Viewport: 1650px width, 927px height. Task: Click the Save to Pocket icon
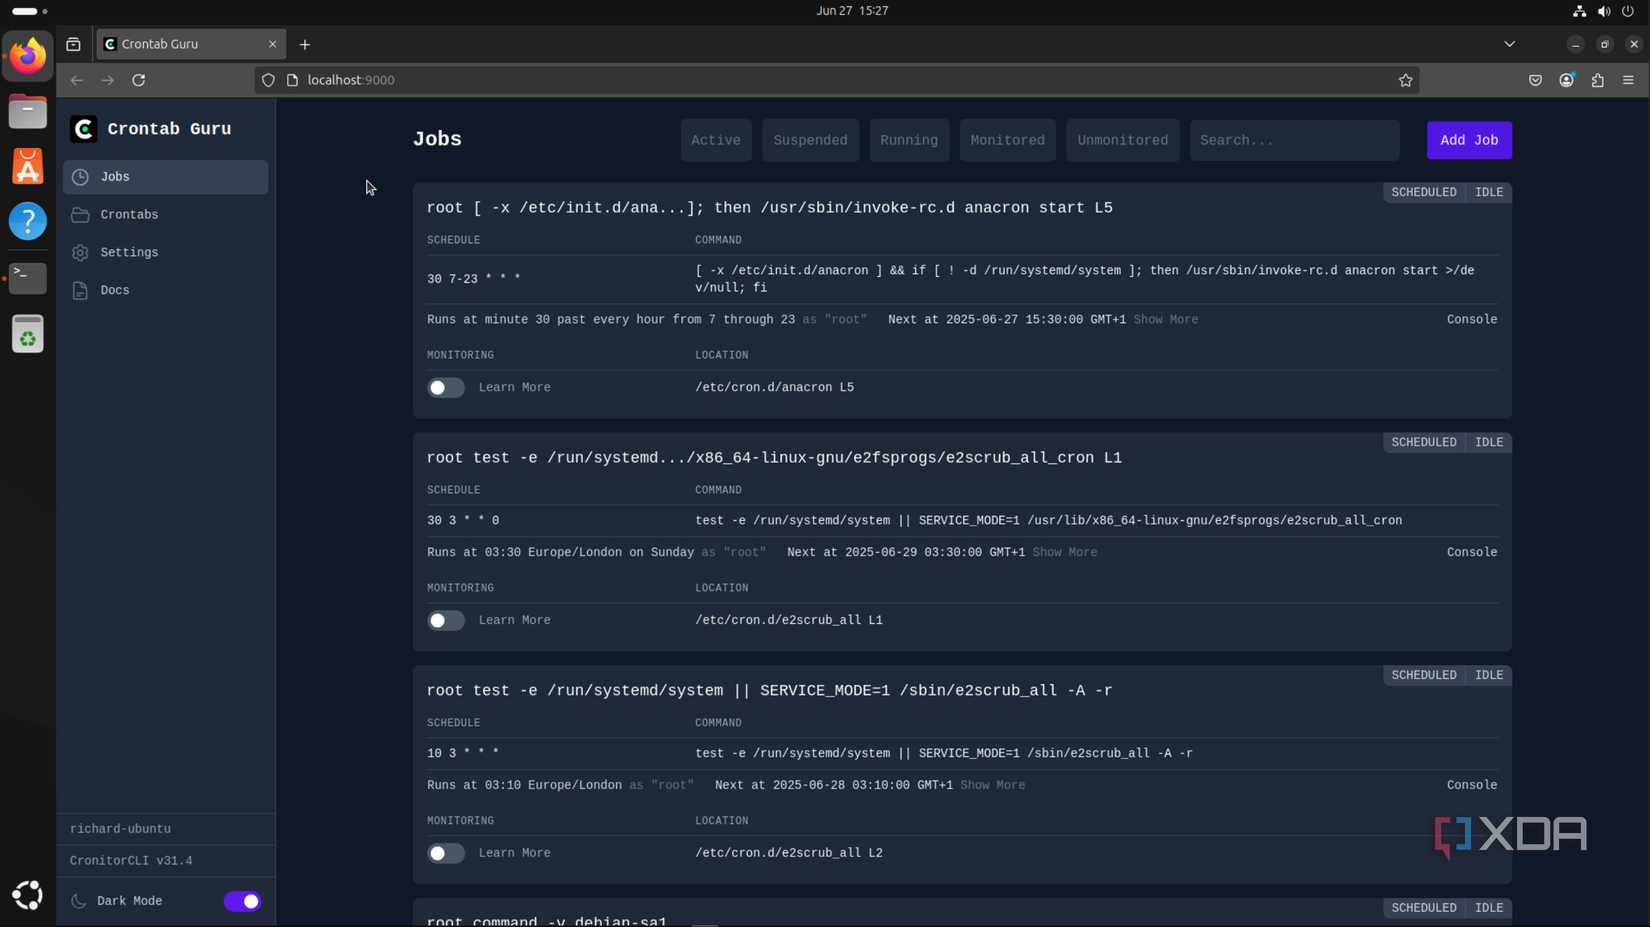1536,80
